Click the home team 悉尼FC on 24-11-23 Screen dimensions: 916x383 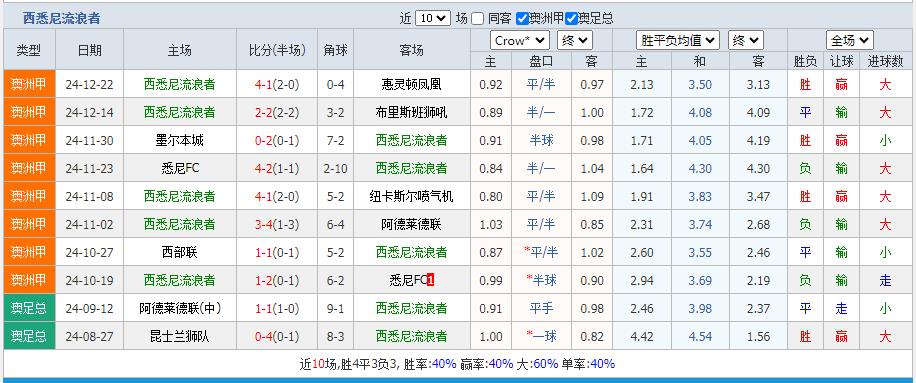pos(179,169)
